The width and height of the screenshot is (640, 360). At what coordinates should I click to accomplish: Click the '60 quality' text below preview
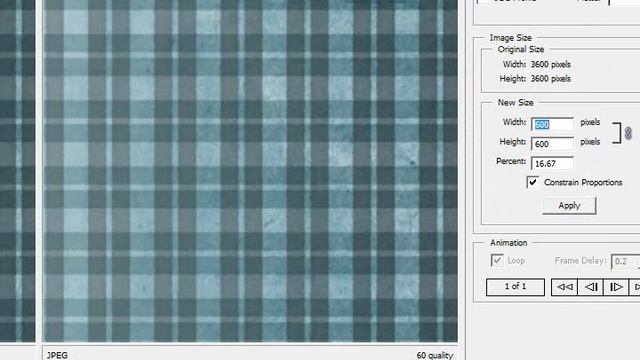[x=435, y=356]
